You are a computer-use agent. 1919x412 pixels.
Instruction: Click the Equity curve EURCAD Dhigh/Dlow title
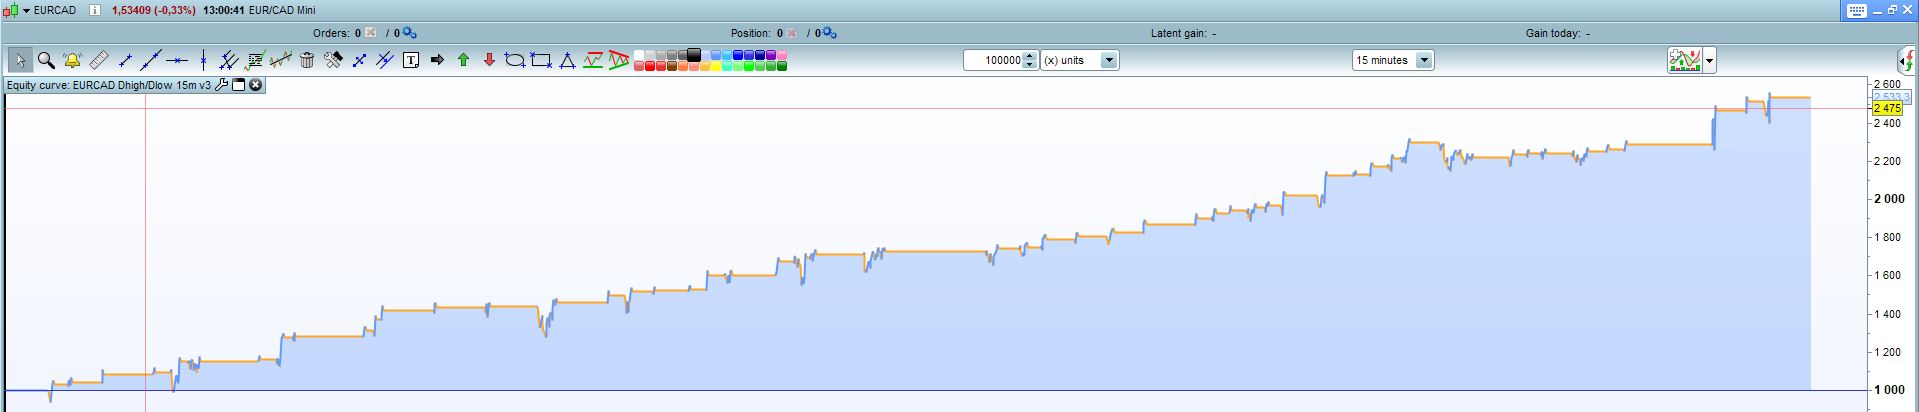point(109,86)
